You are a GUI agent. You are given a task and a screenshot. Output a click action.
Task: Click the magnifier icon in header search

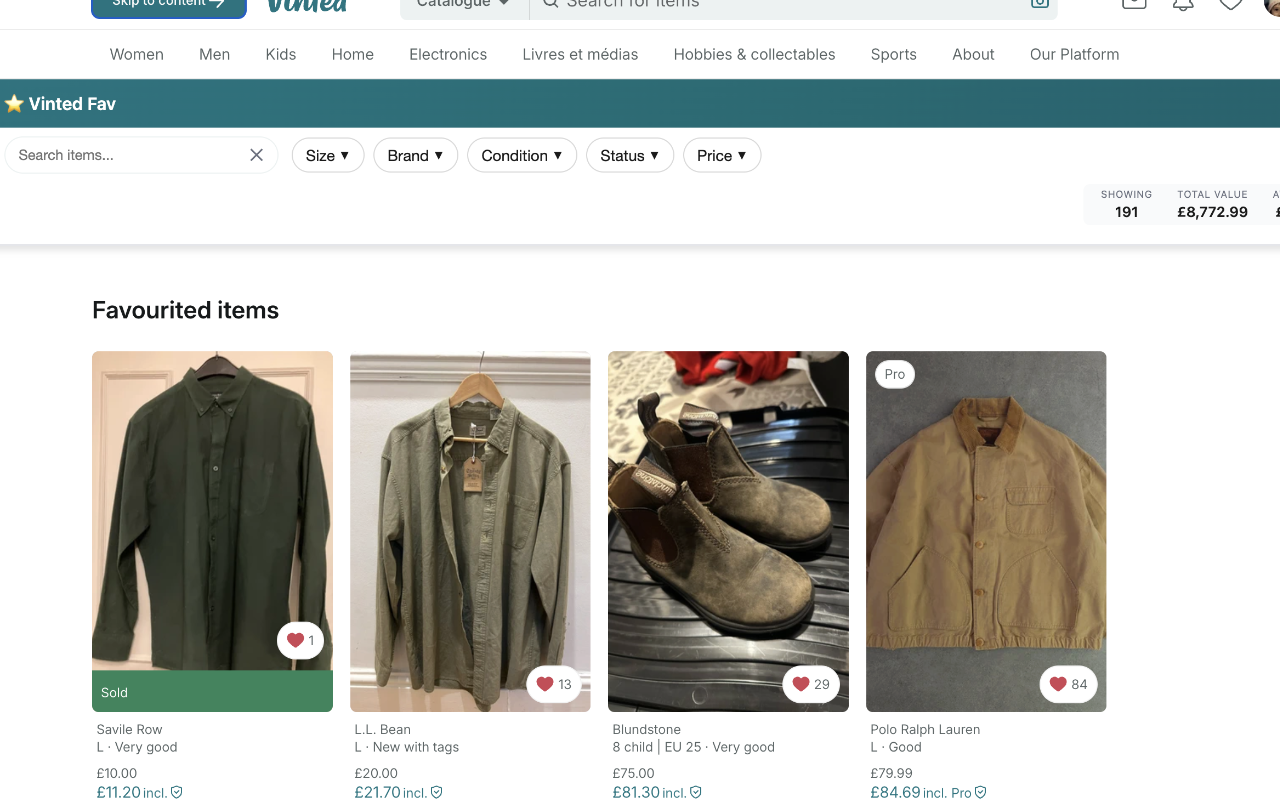550,4
